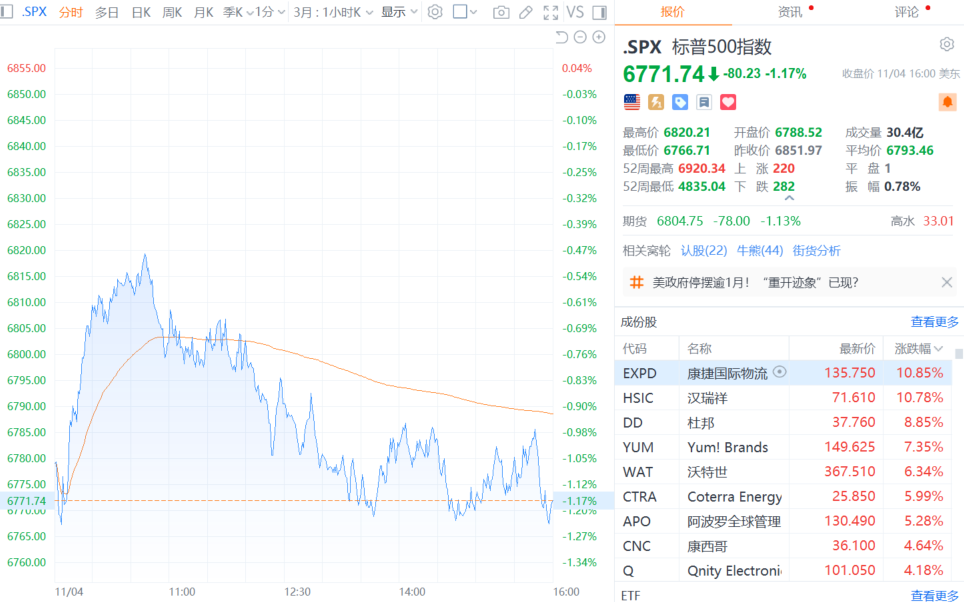Click the US flag market icon
This screenshot has height=602, width=964.
click(x=632, y=102)
